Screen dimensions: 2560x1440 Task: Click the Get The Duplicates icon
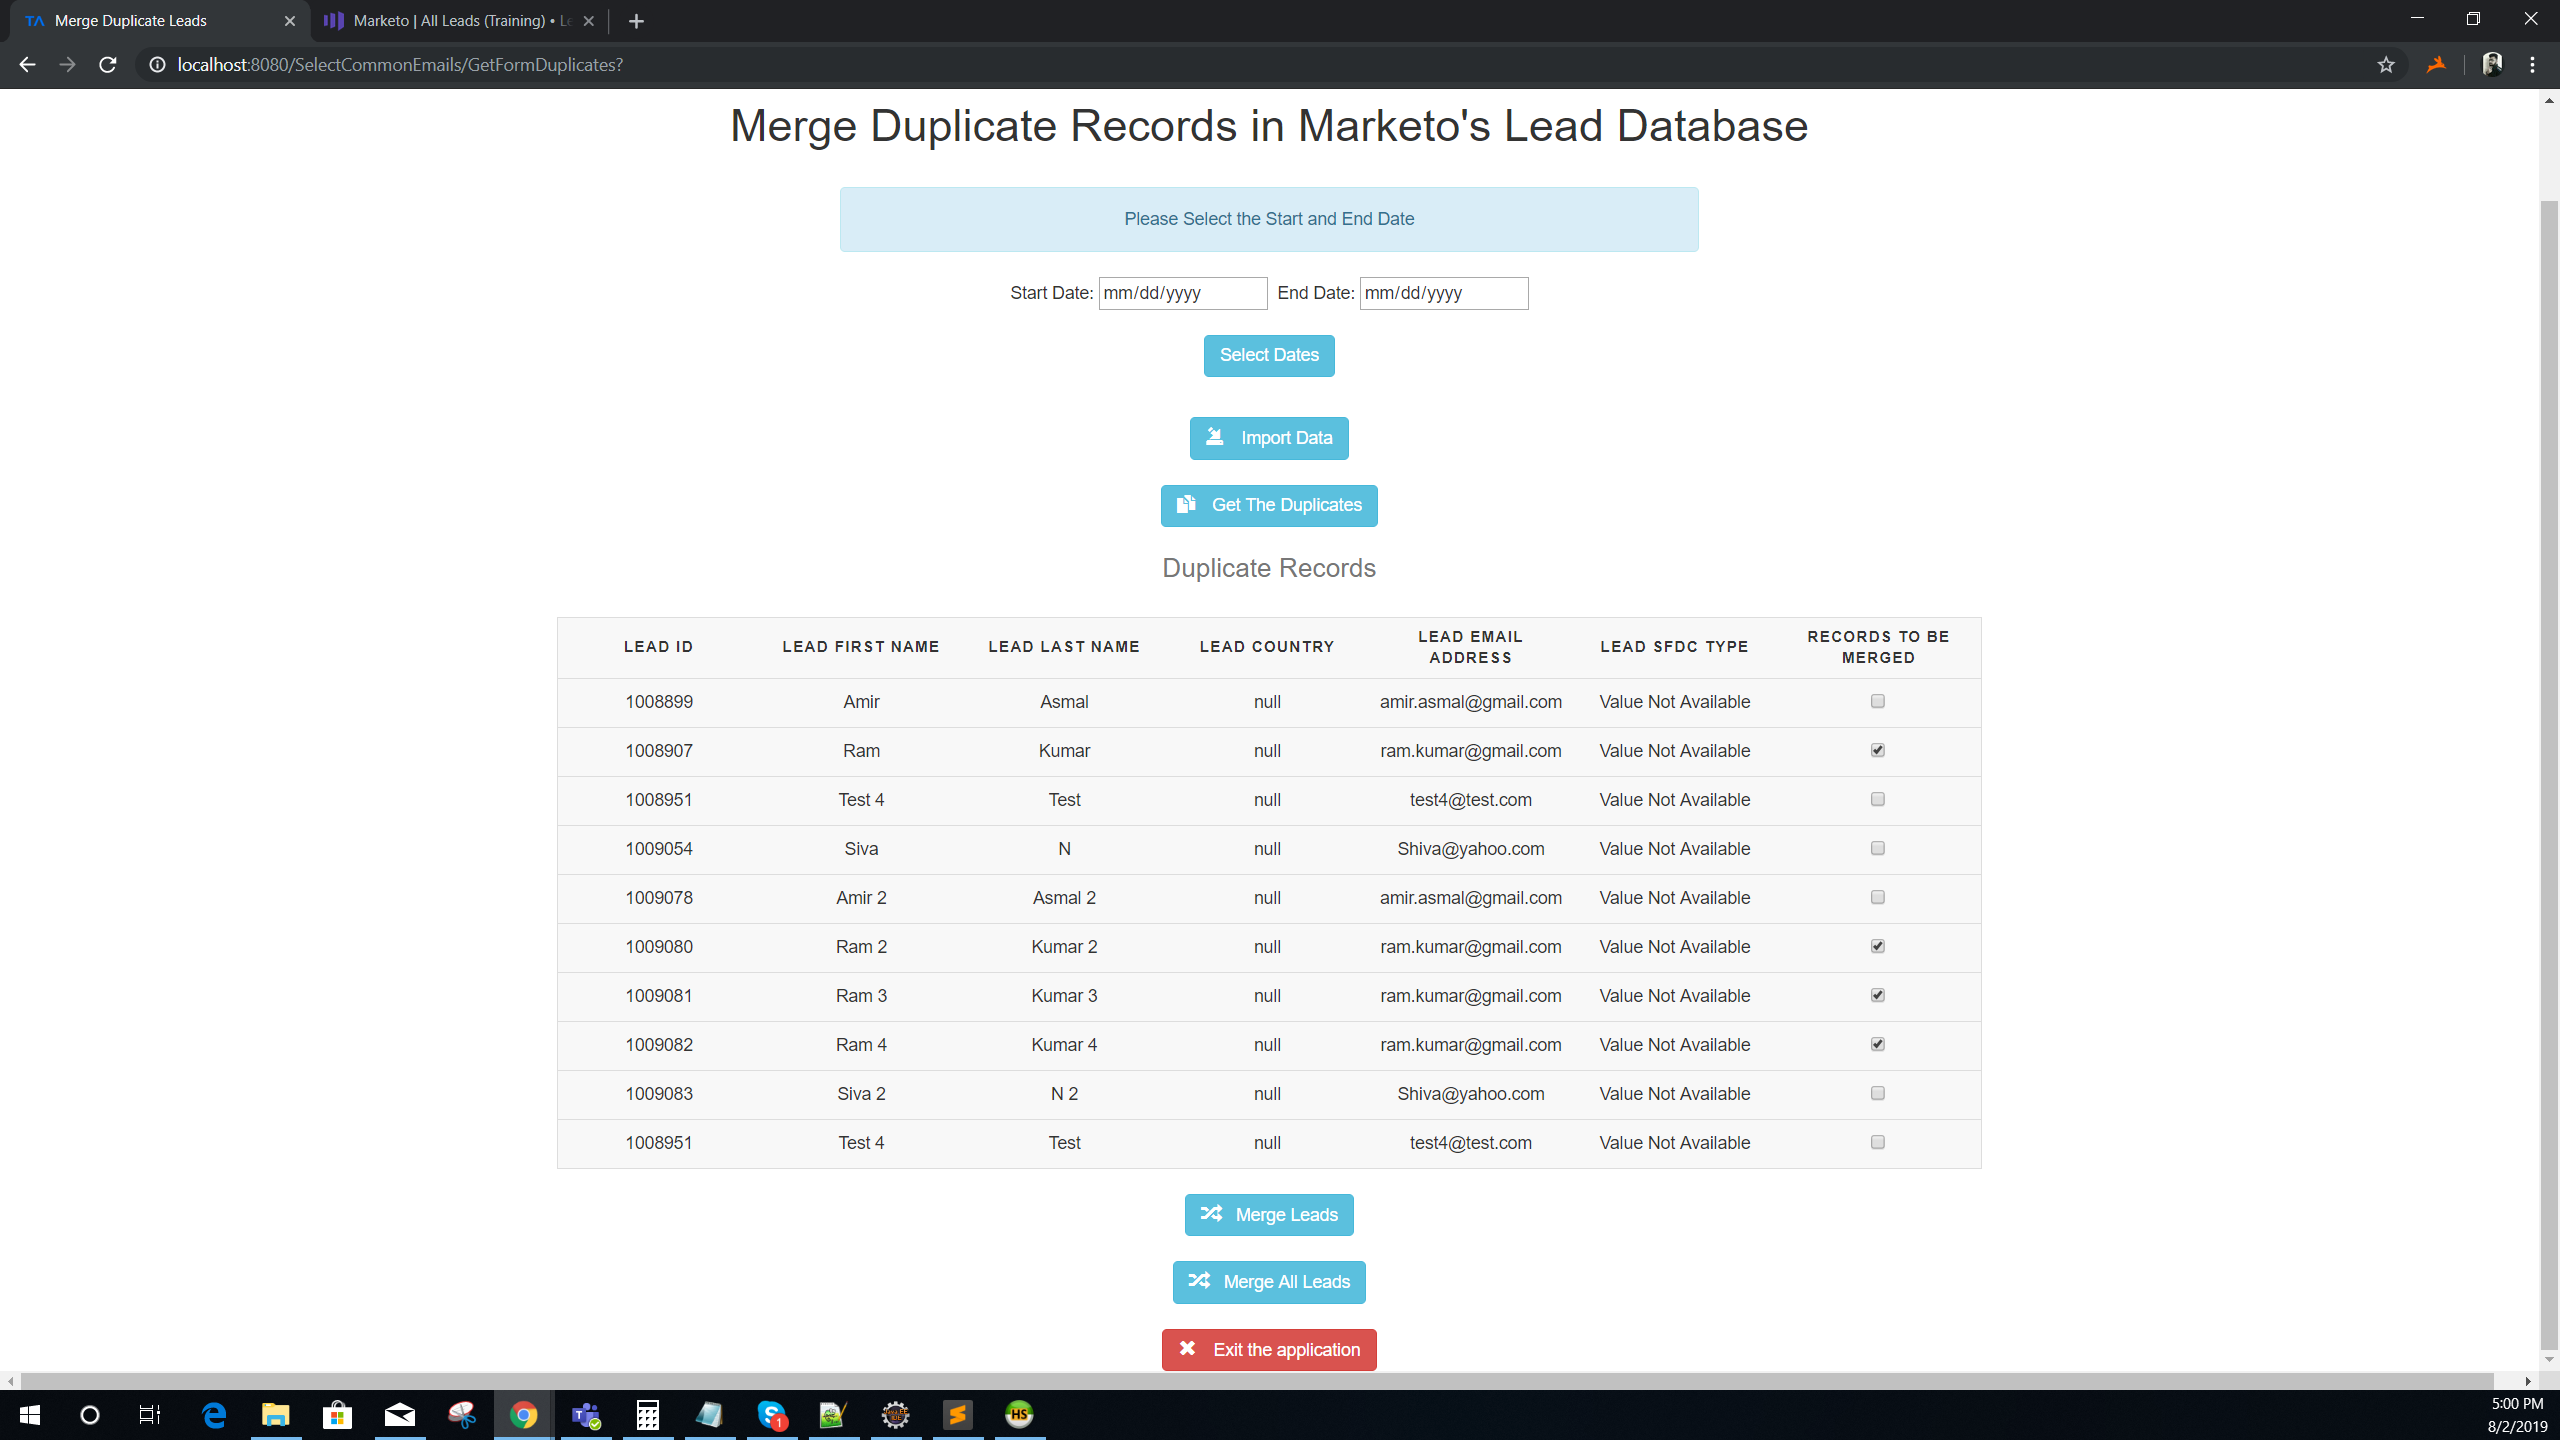click(1190, 505)
